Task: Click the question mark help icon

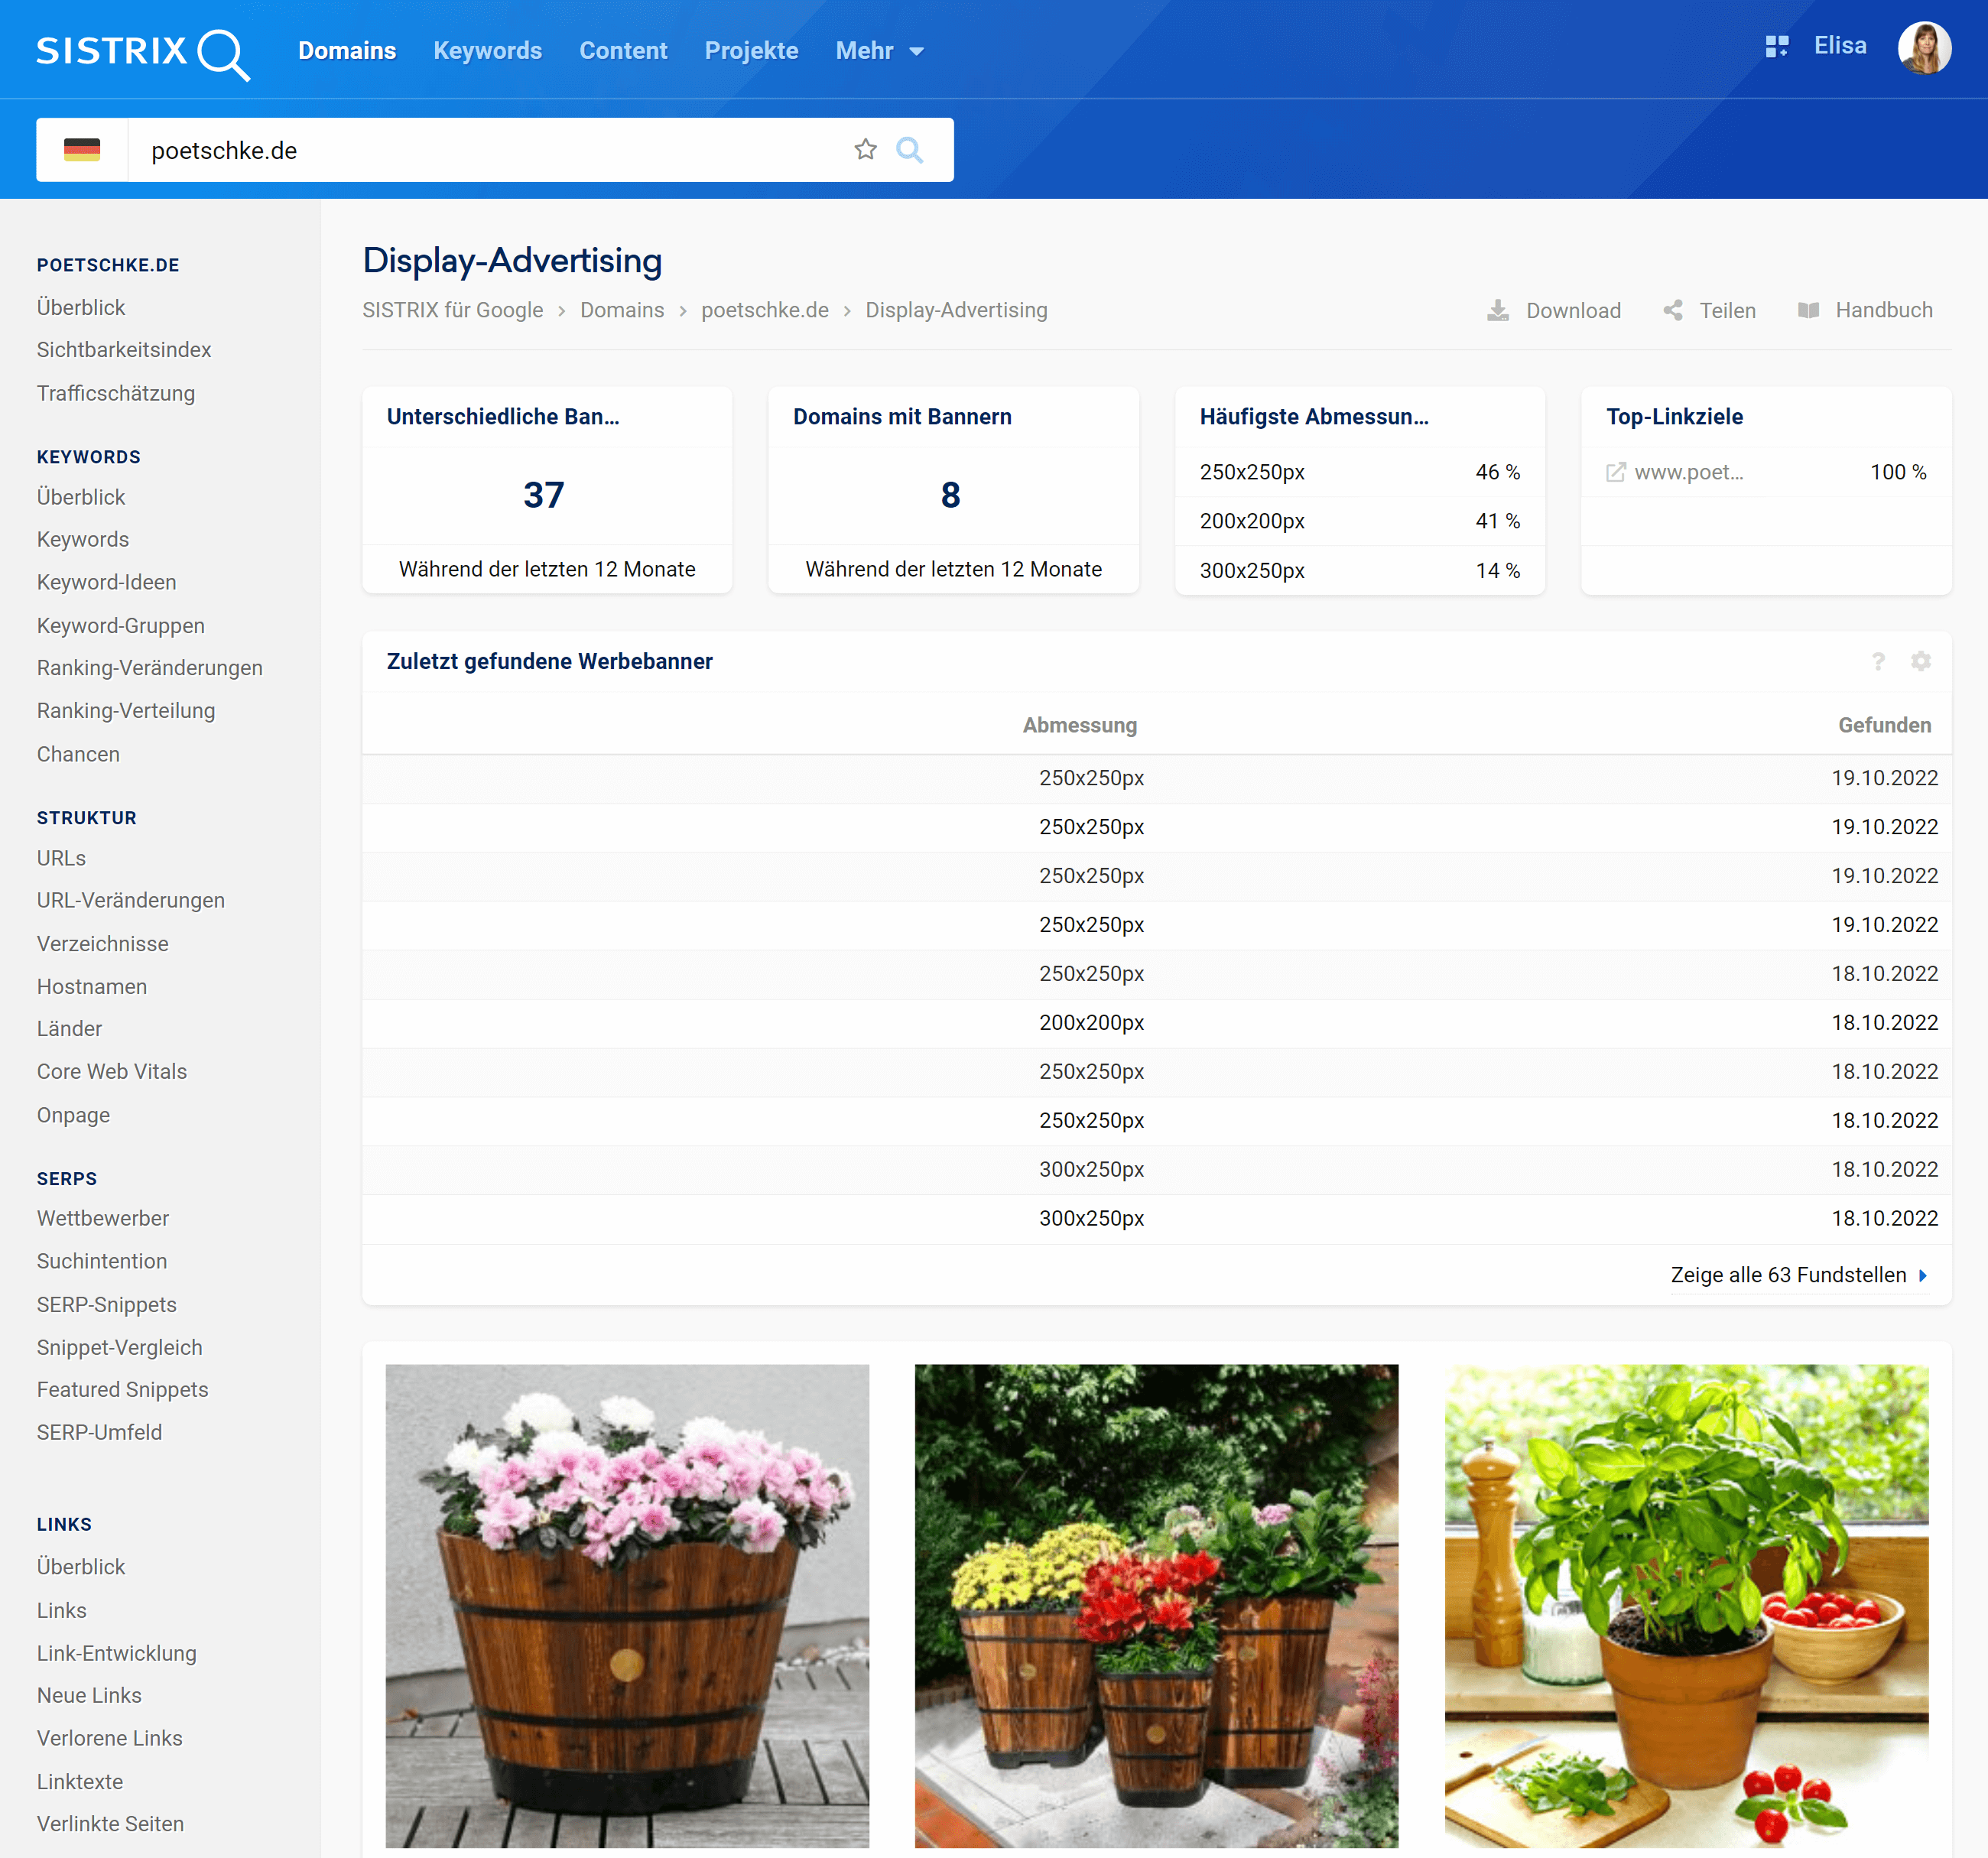Action: [x=1878, y=661]
